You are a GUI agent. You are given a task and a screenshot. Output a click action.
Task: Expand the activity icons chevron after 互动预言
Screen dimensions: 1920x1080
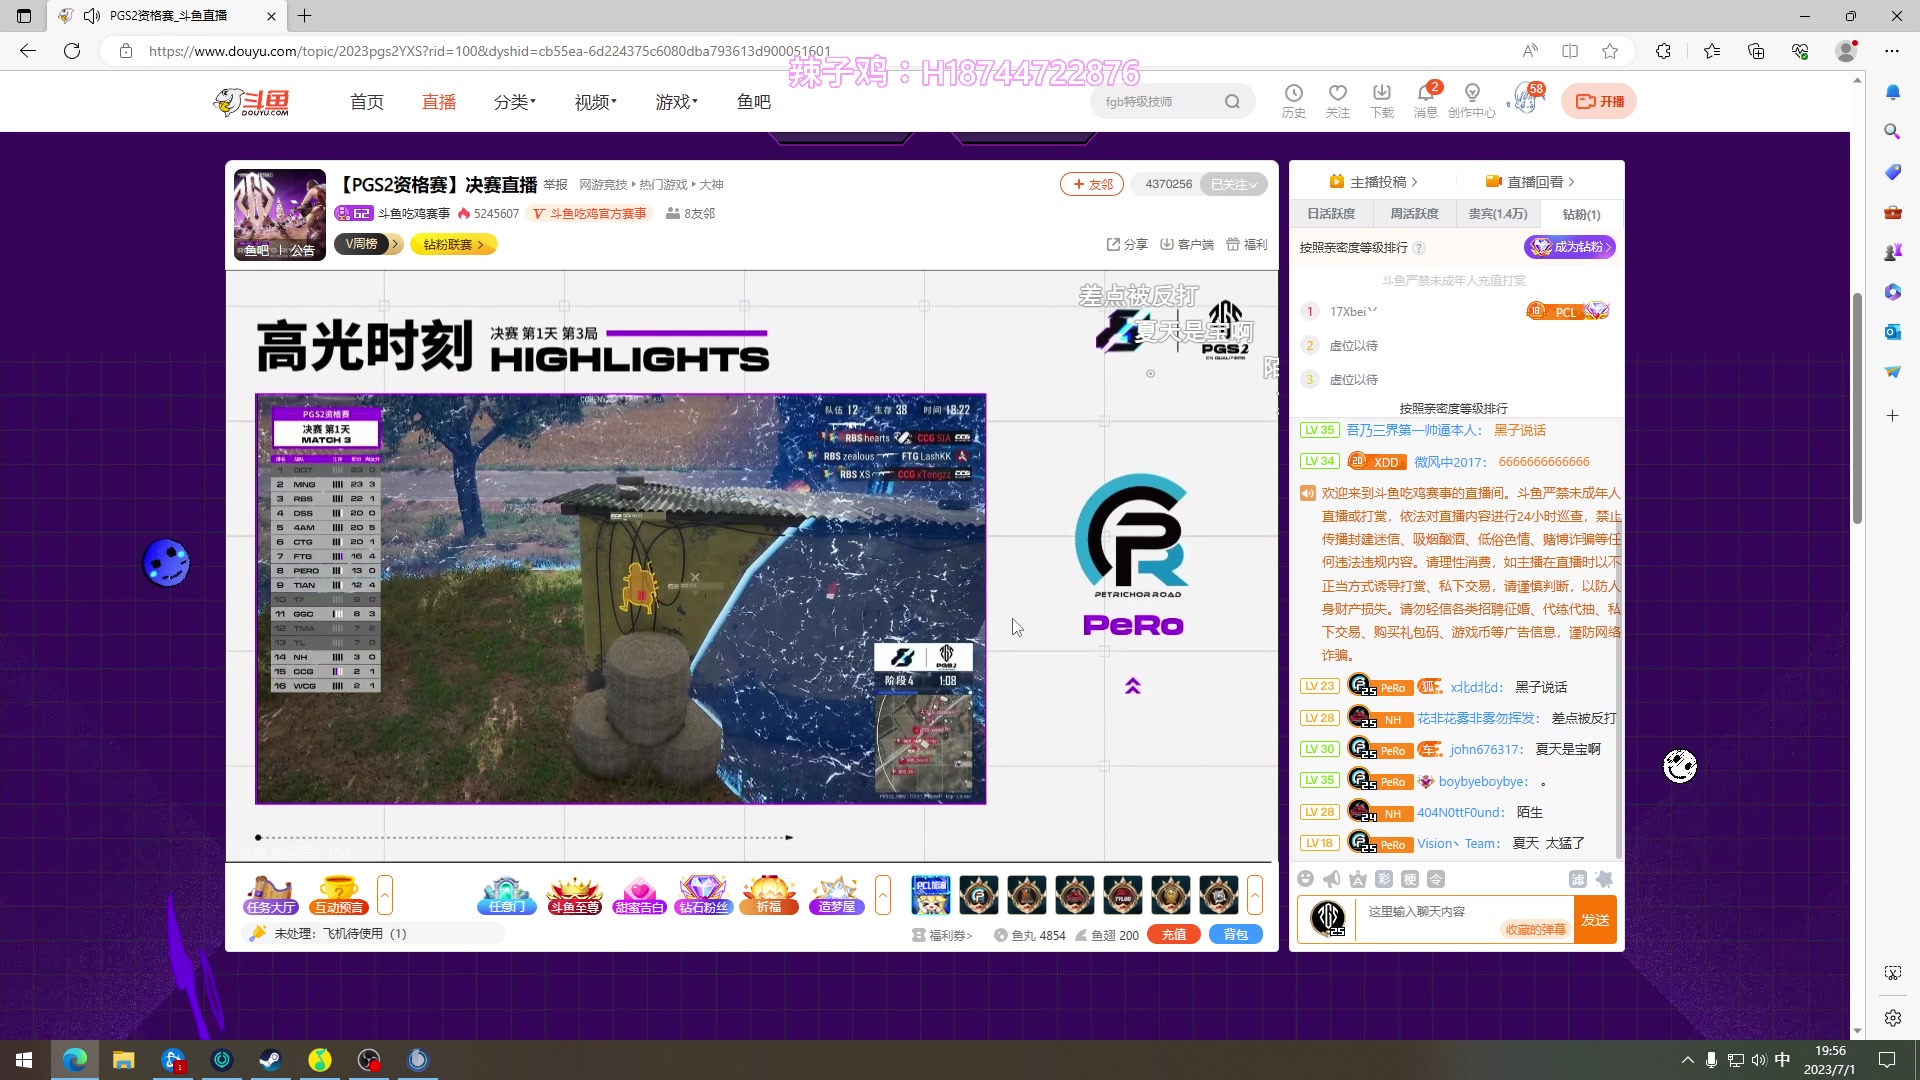[385, 895]
